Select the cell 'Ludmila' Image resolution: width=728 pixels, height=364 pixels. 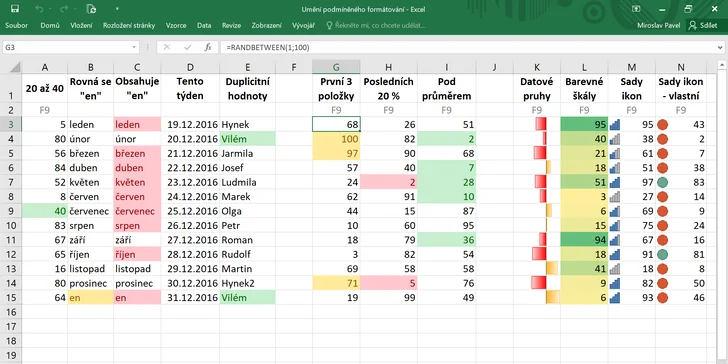click(x=247, y=182)
